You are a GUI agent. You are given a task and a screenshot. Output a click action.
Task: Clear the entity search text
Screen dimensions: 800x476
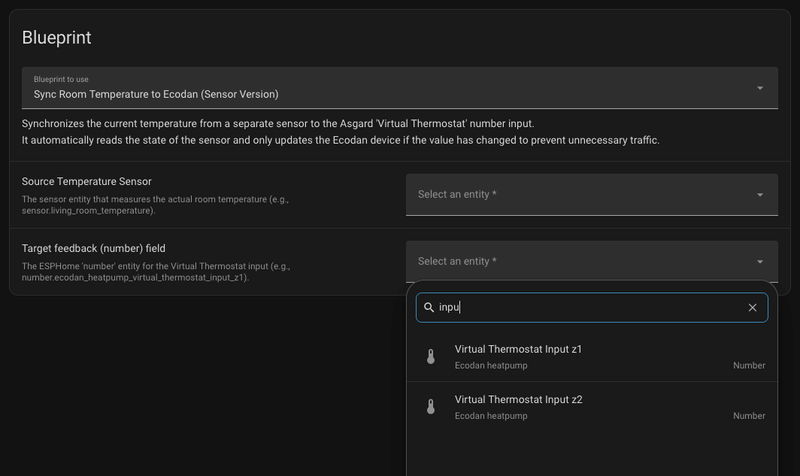(752, 308)
